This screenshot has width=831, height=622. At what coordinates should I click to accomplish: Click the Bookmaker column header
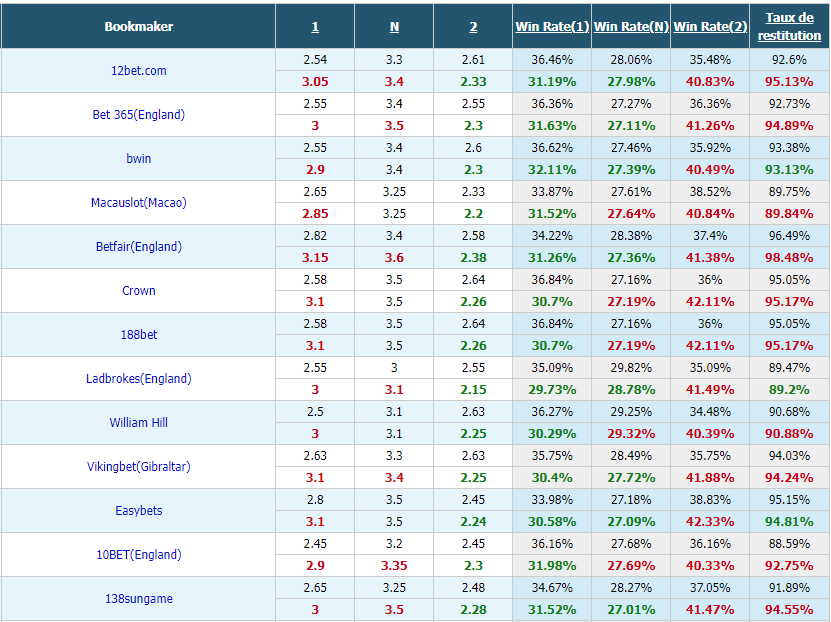coord(138,26)
